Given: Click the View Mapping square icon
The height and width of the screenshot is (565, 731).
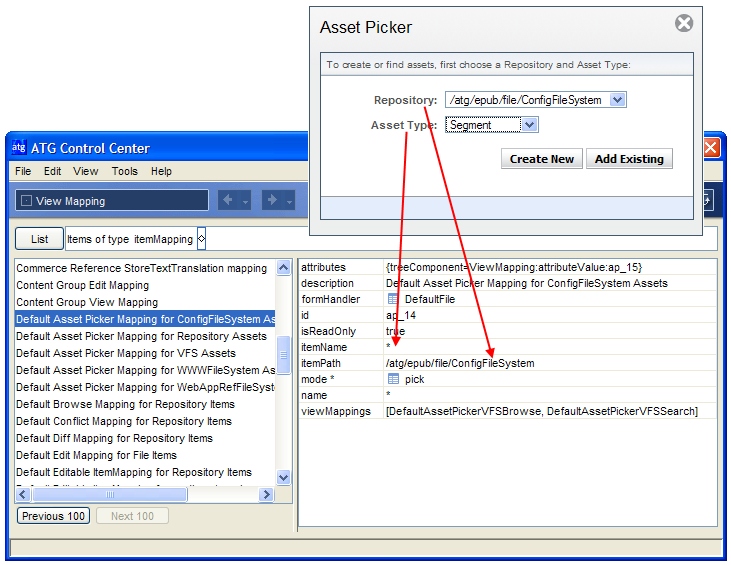Looking at the screenshot, I should point(27,200).
